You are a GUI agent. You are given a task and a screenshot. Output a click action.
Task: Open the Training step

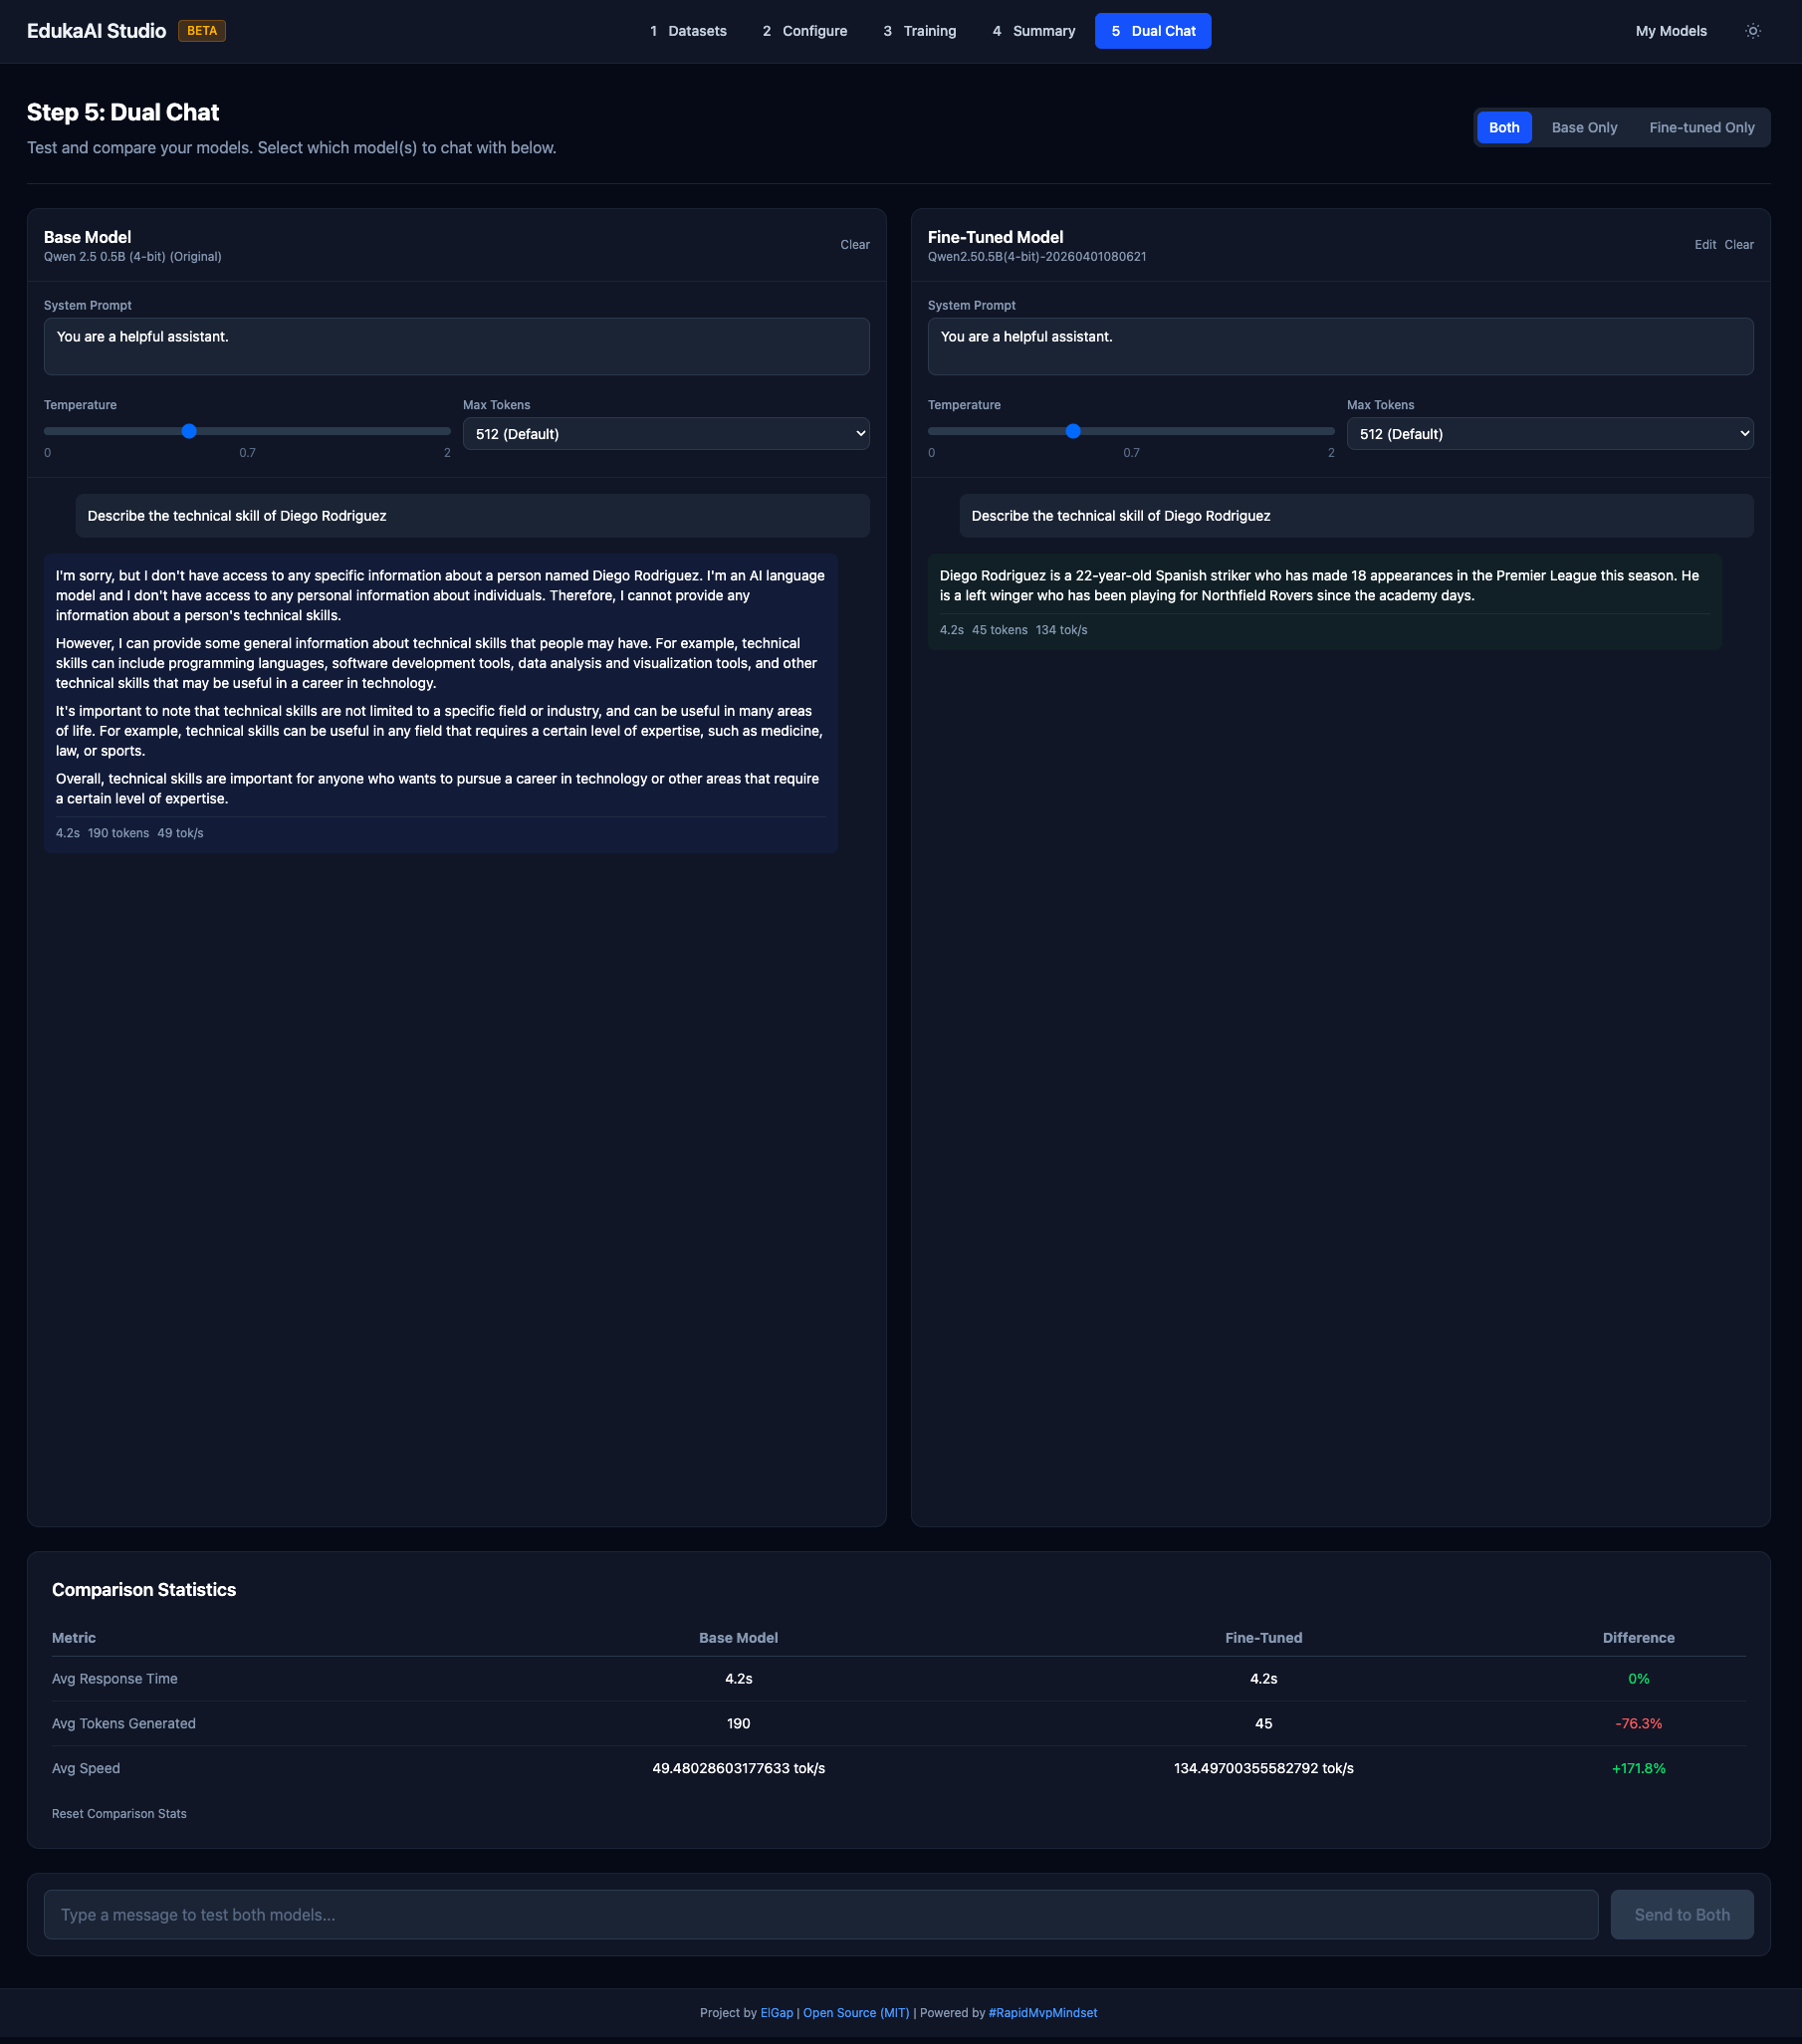919,30
